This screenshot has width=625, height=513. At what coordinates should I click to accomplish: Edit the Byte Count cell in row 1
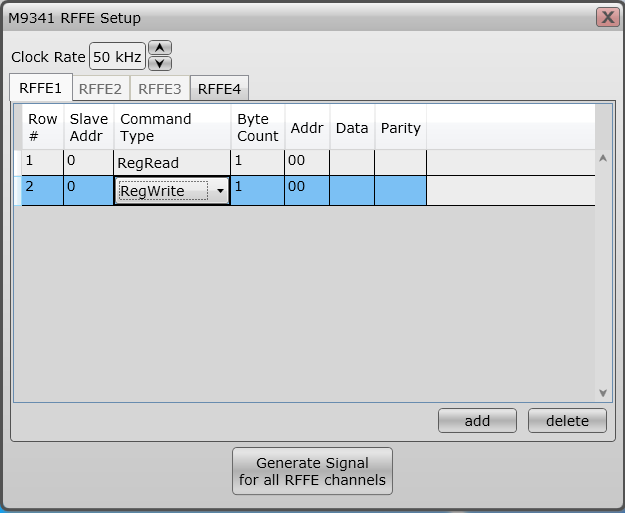click(x=257, y=162)
